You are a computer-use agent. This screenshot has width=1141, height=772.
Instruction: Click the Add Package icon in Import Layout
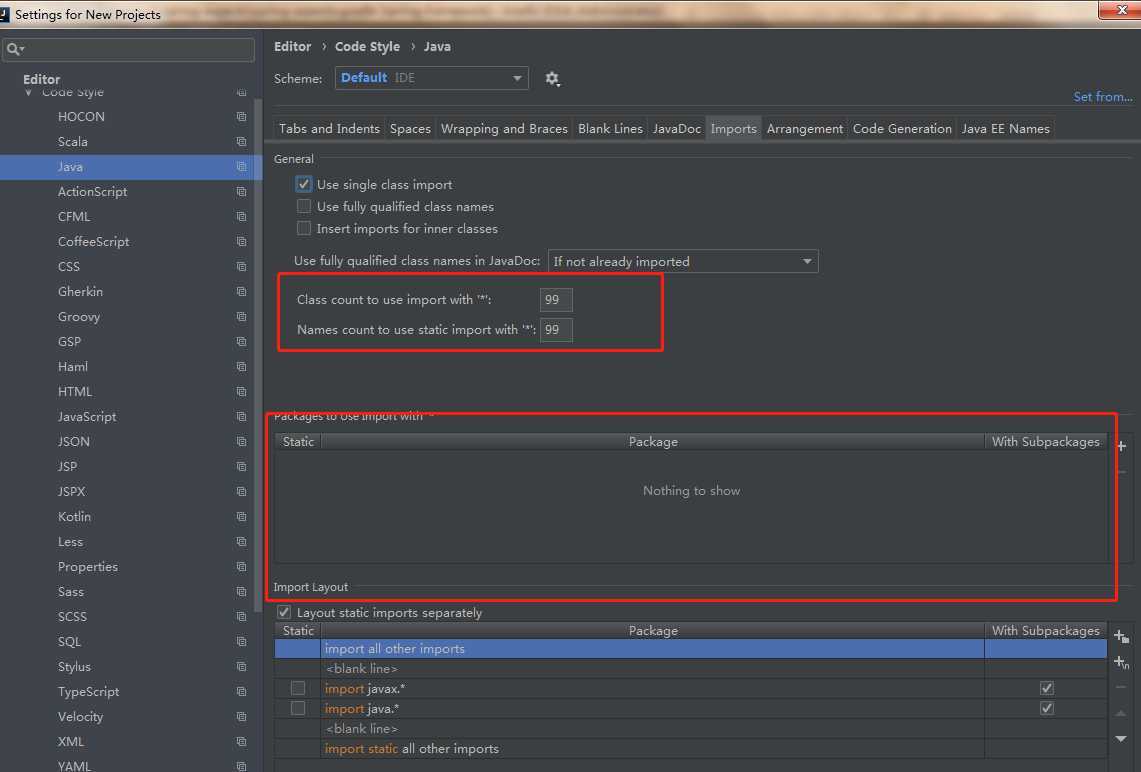(x=1121, y=637)
